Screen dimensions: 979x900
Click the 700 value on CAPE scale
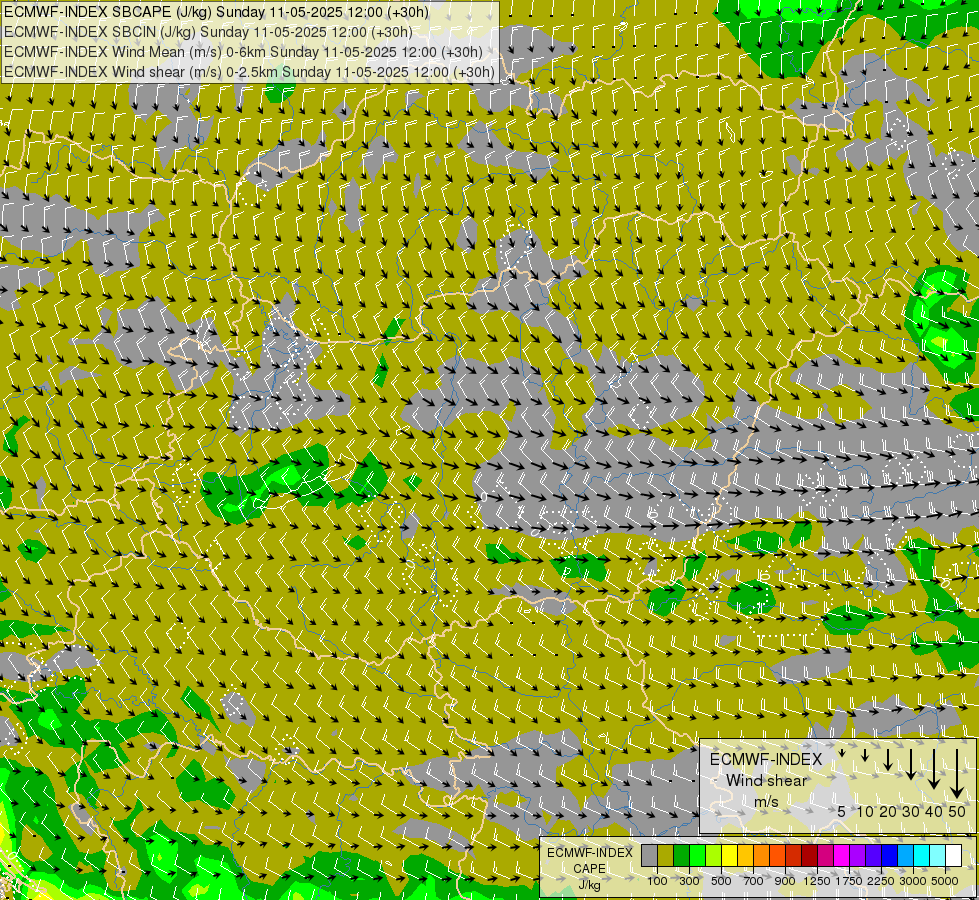pyautogui.click(x=754, y=881)
